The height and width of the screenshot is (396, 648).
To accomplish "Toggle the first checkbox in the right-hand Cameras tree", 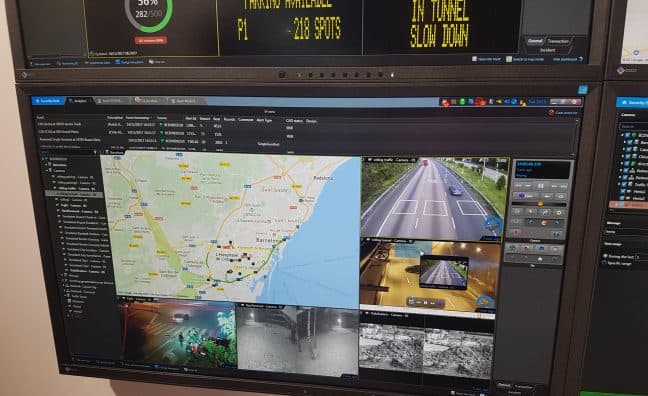I will click(627, 135).
